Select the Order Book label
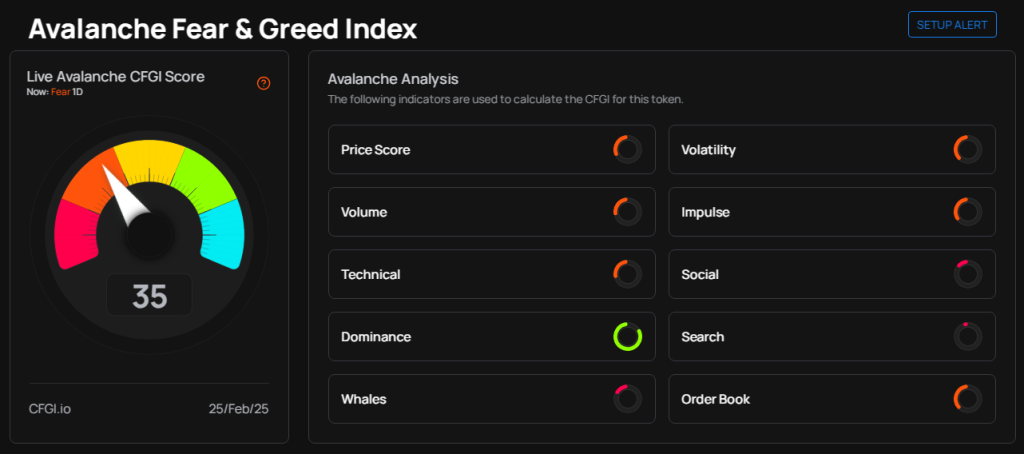Image resolution: width=1024 pixels, height=454 pixels. [715, 399]
